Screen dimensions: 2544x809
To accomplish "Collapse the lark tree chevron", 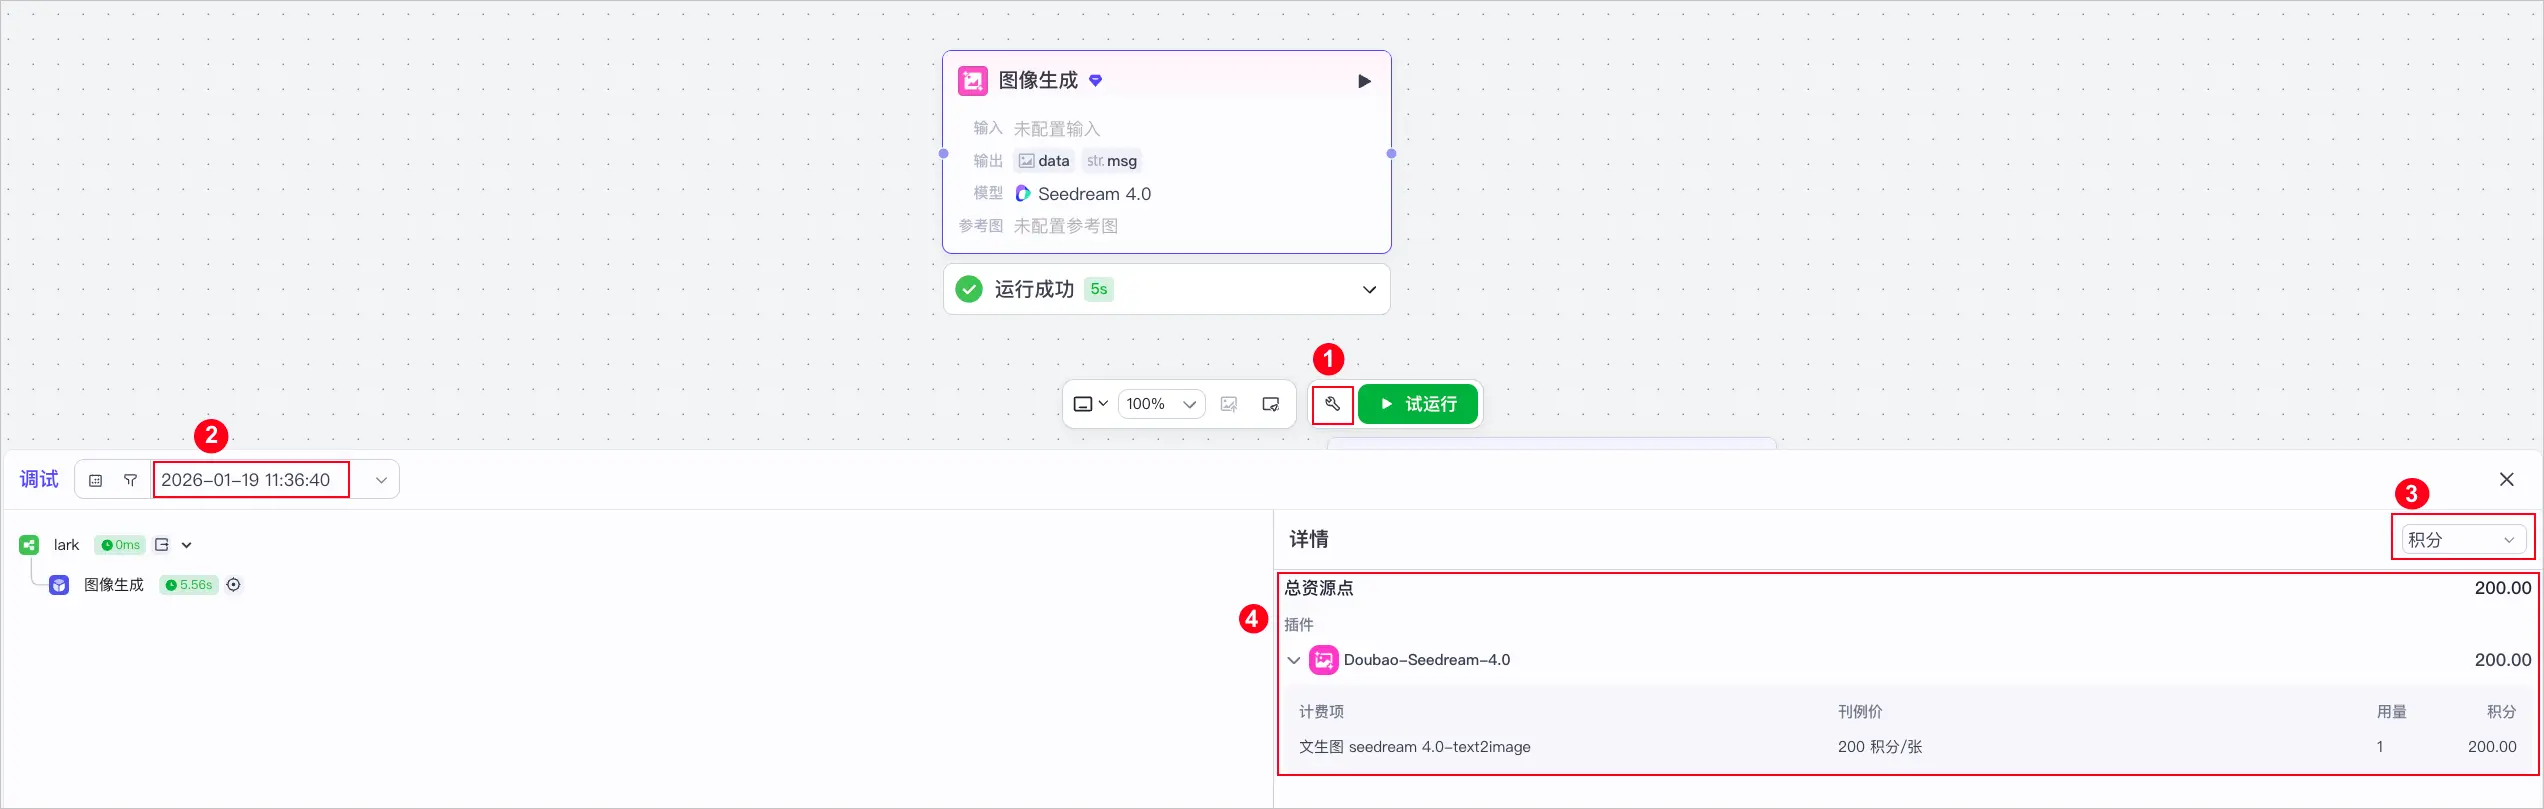I will pos(187,545).
